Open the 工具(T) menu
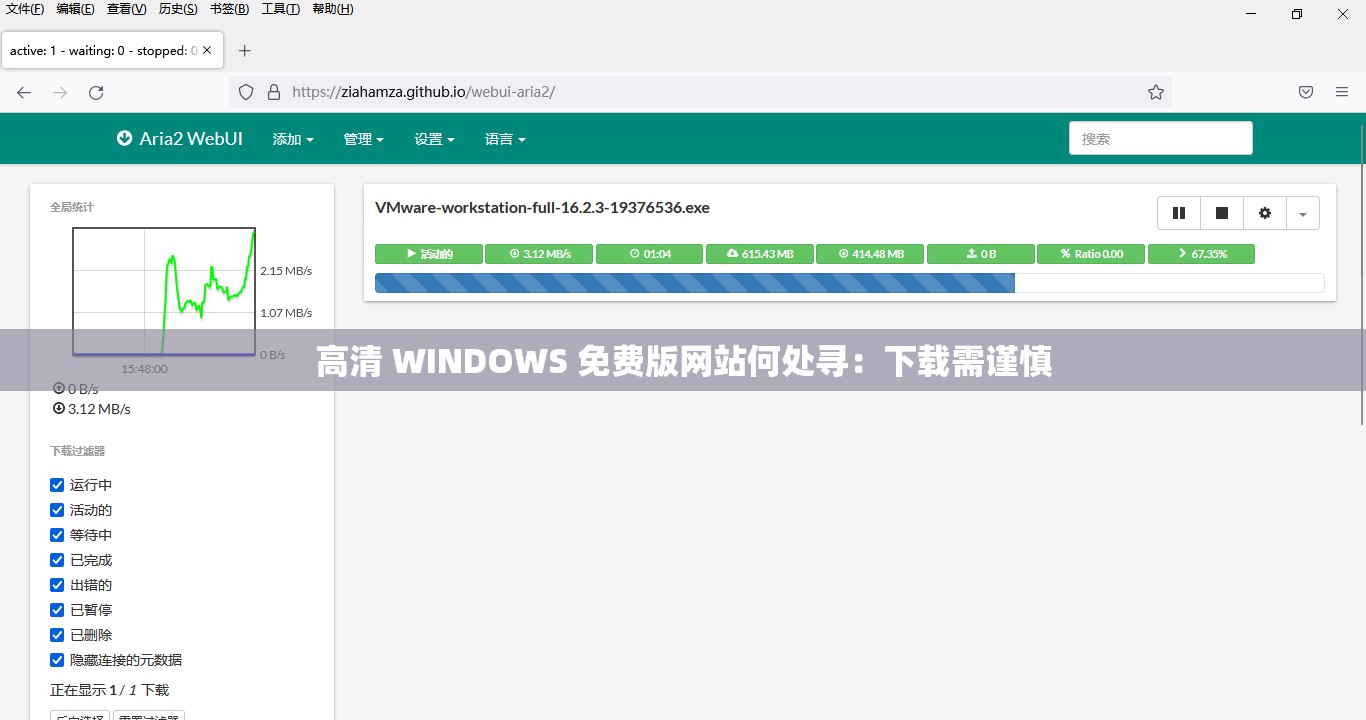Viewport: 1366px width, 720px height. click(280, 9)
